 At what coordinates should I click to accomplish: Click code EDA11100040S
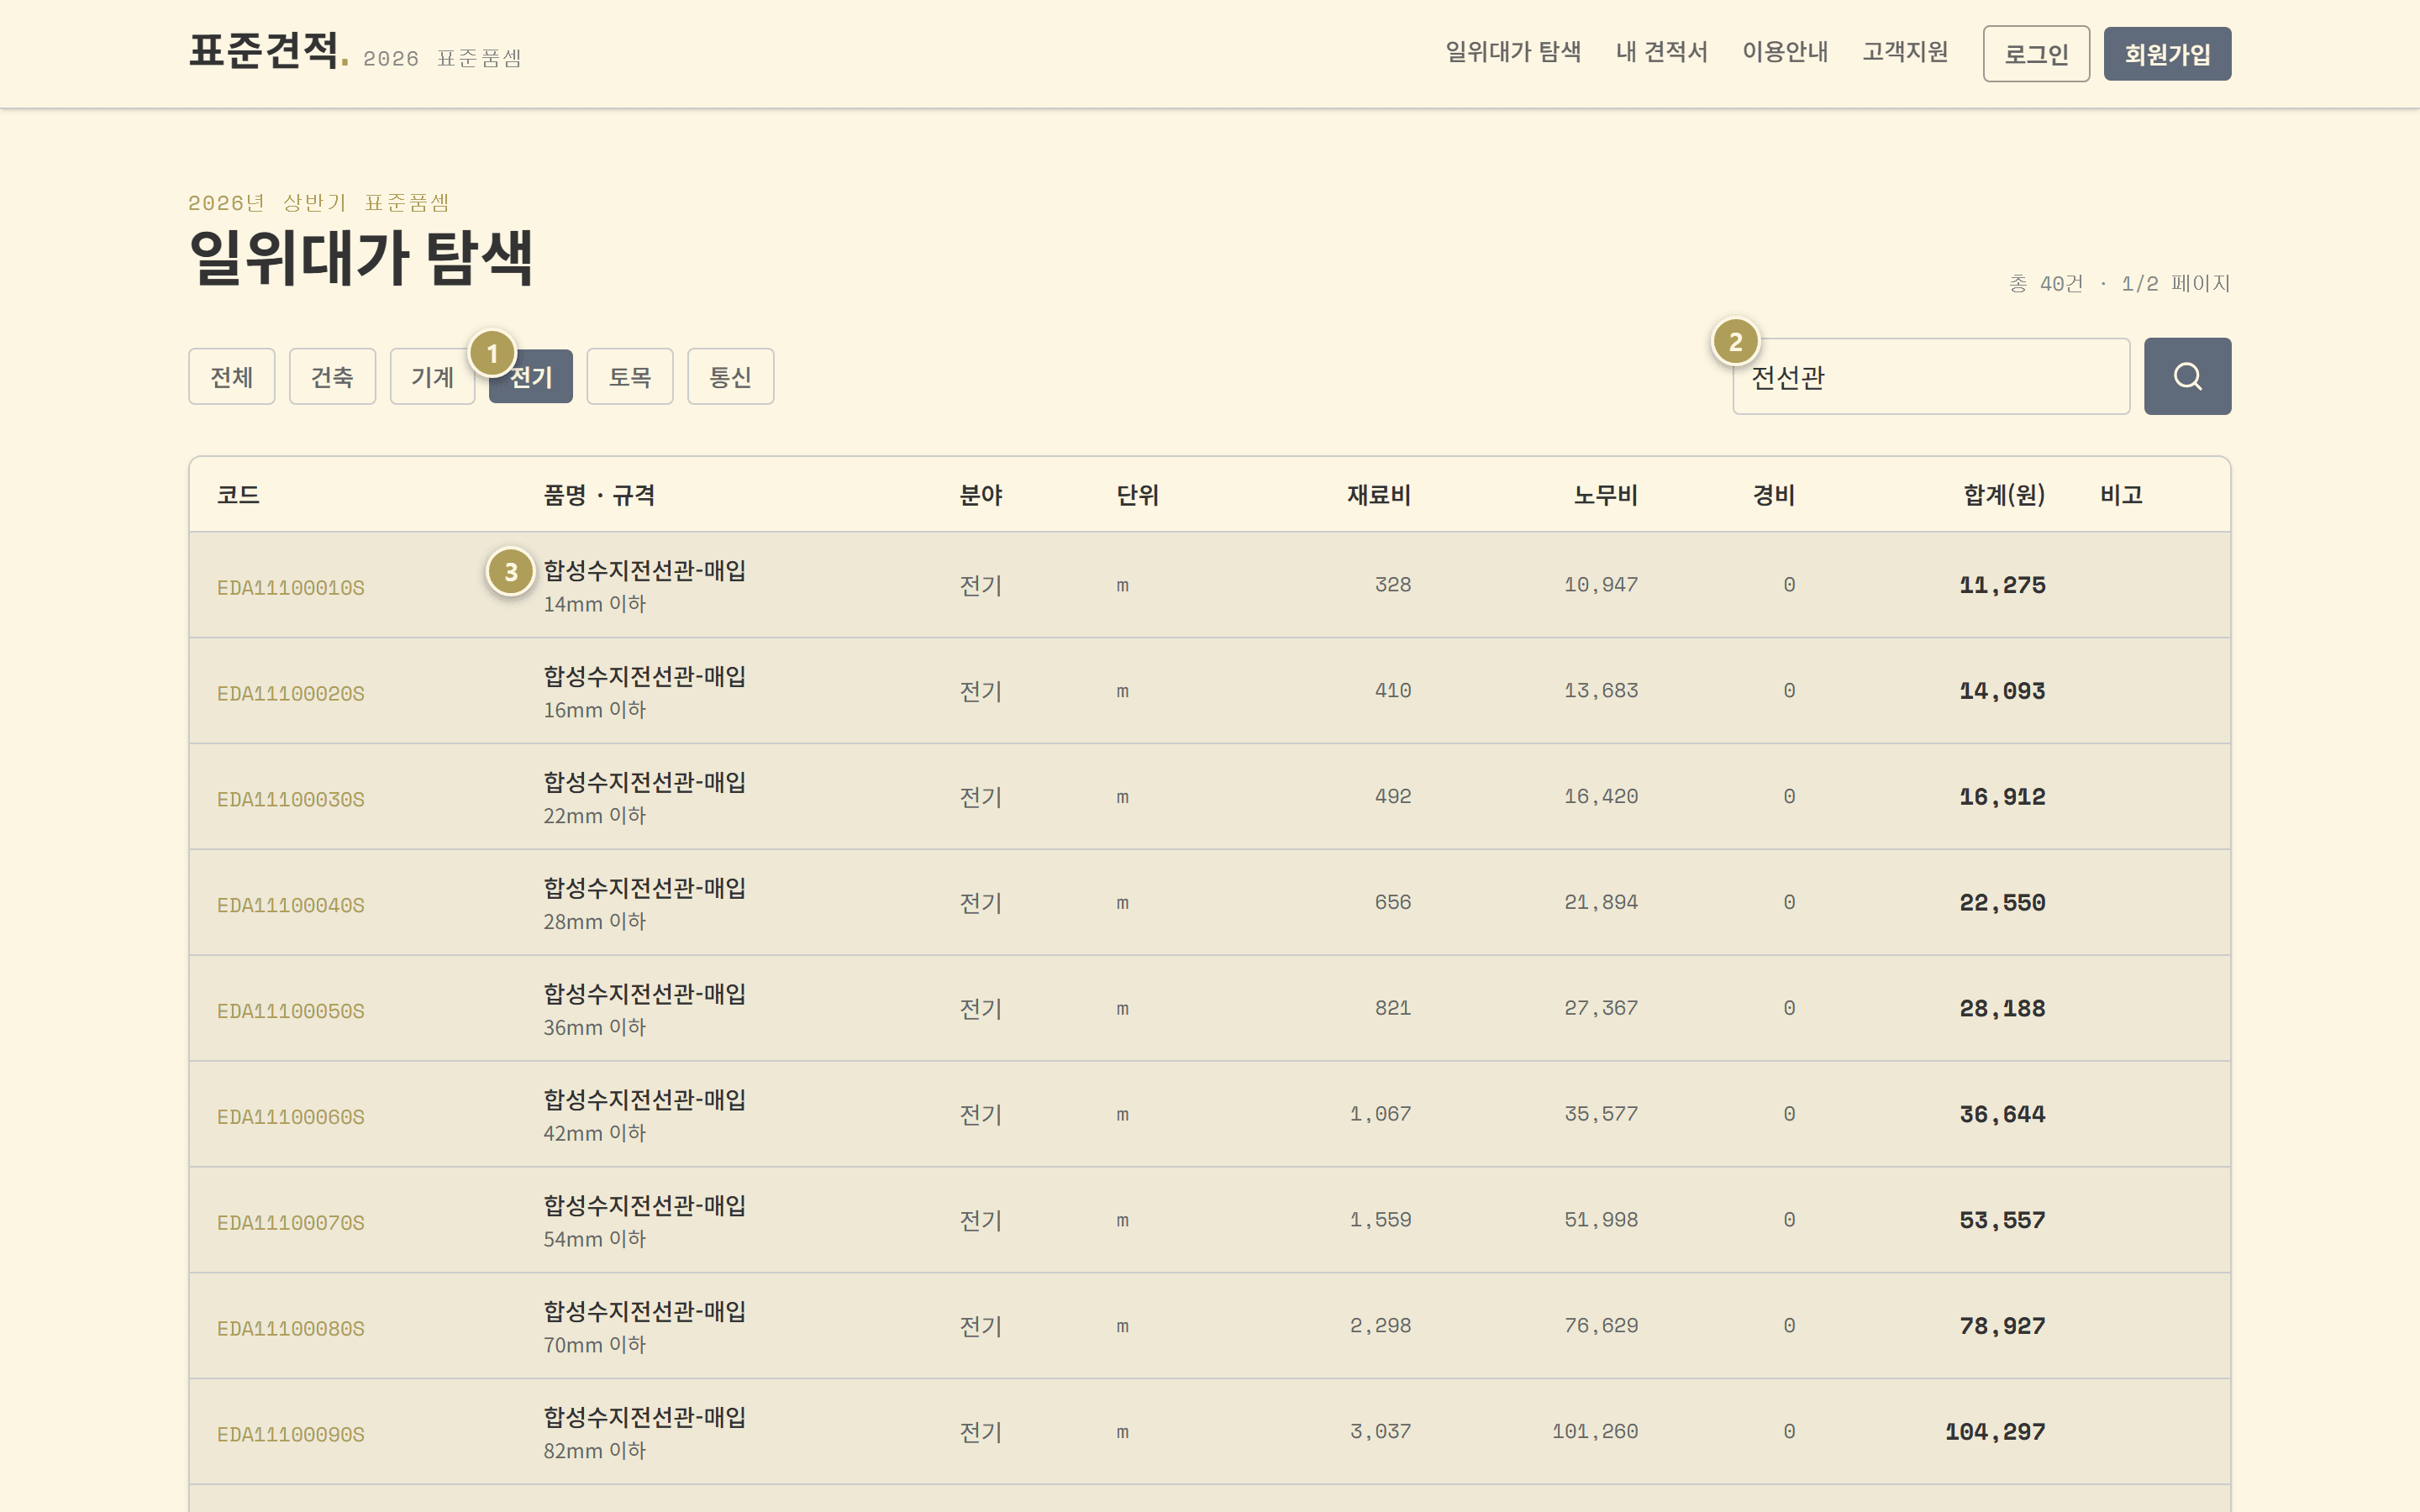point(291,906)
